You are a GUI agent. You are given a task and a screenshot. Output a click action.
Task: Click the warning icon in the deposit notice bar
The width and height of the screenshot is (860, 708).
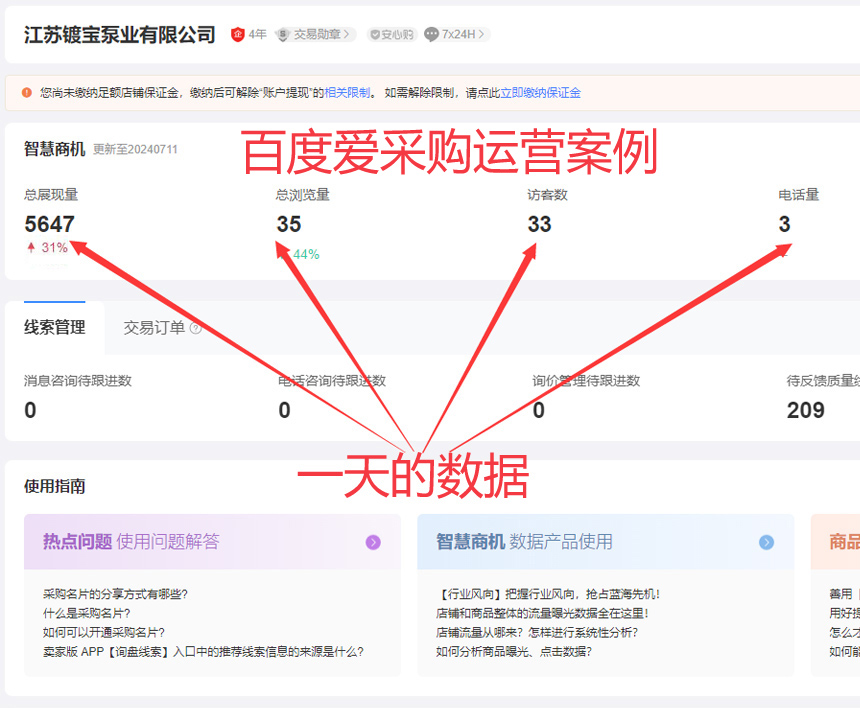click(25, 92)
